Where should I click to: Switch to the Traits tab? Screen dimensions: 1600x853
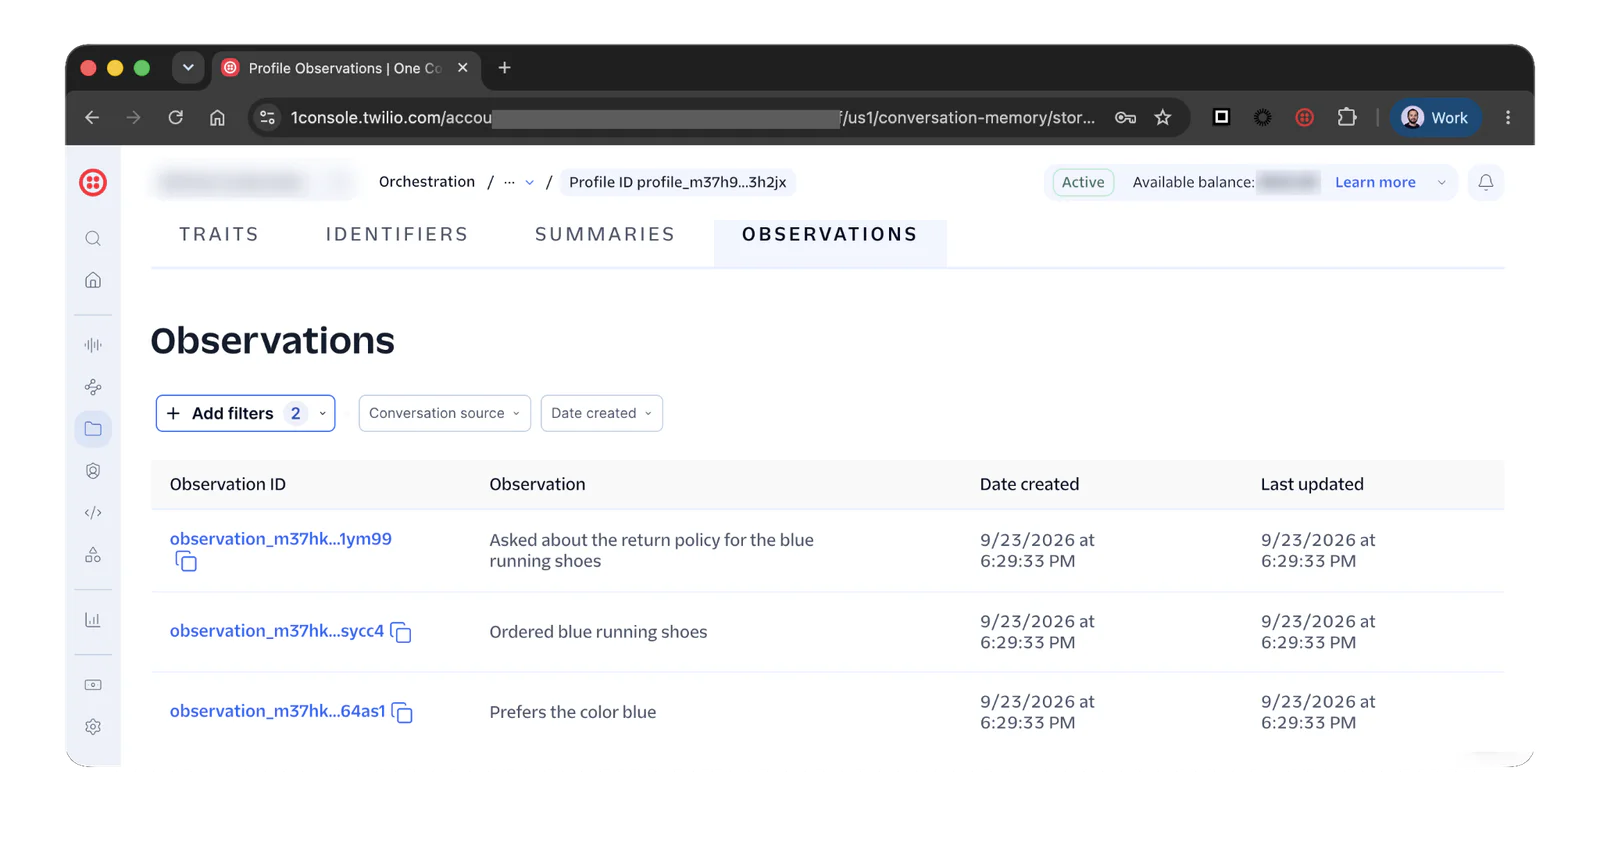point(219,234)
